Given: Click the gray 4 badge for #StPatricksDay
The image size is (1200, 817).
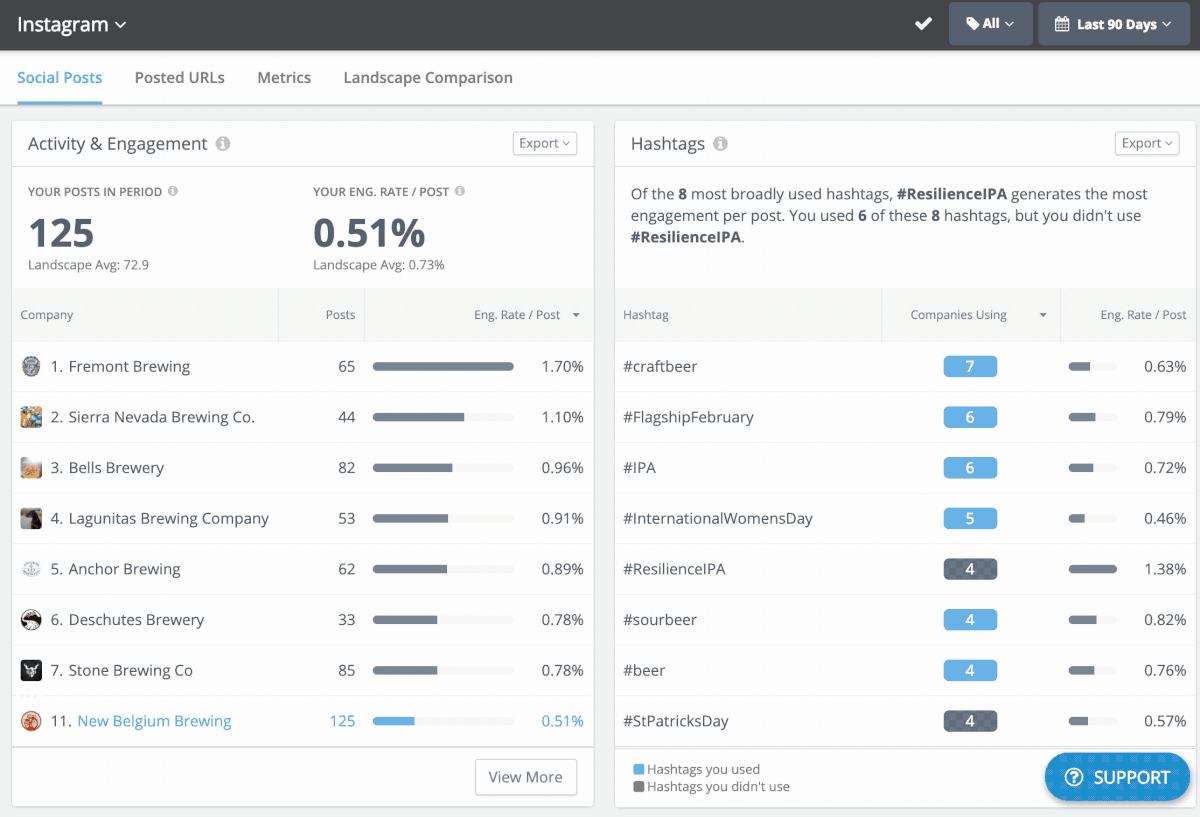Looking at the screenshot, I should coord(970,721).
